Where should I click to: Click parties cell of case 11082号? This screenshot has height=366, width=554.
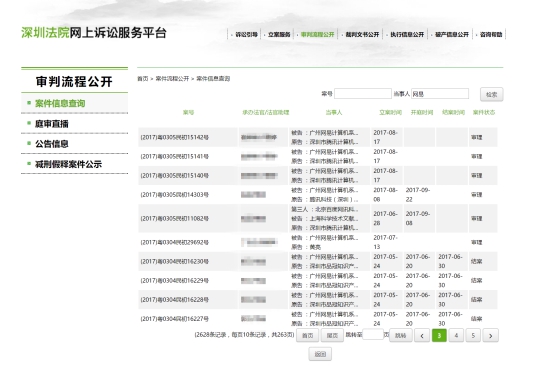[x=329, y=218]
